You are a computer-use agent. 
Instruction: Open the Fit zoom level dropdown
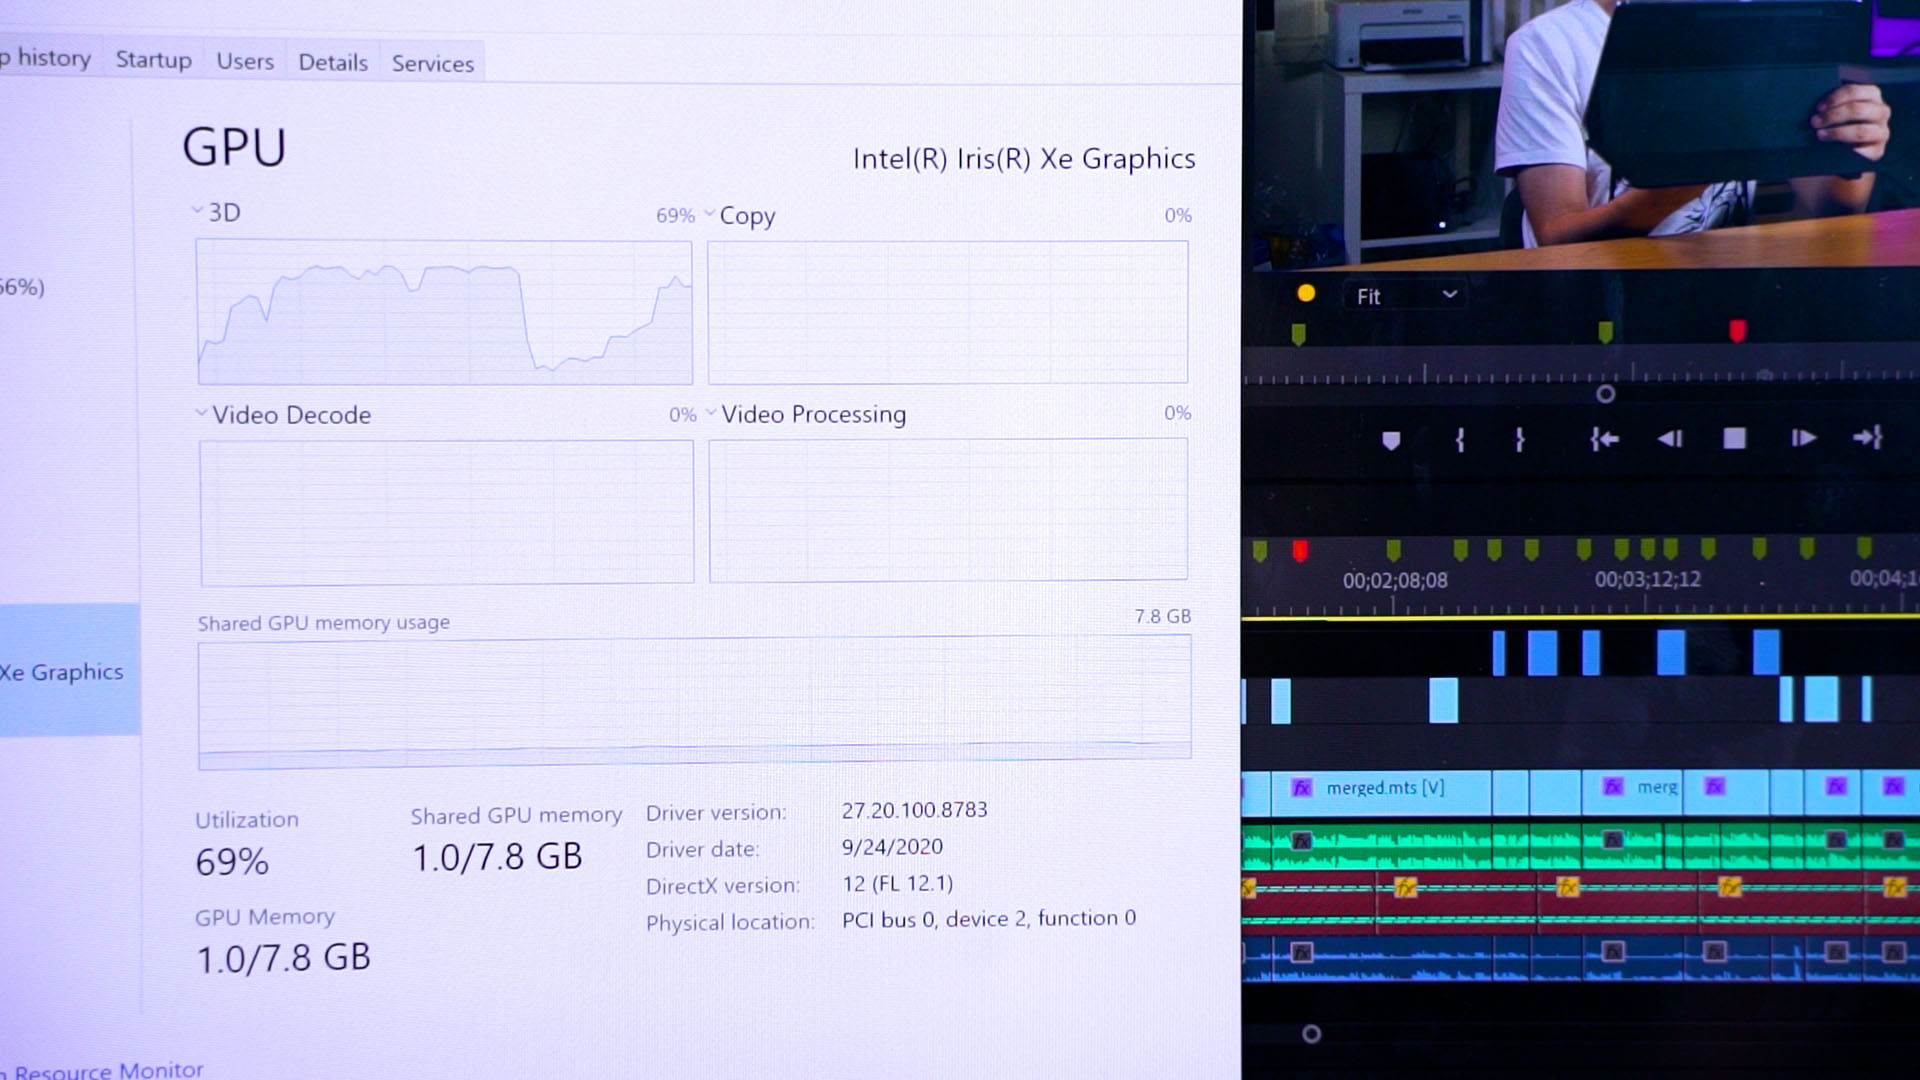point(1405,296)
